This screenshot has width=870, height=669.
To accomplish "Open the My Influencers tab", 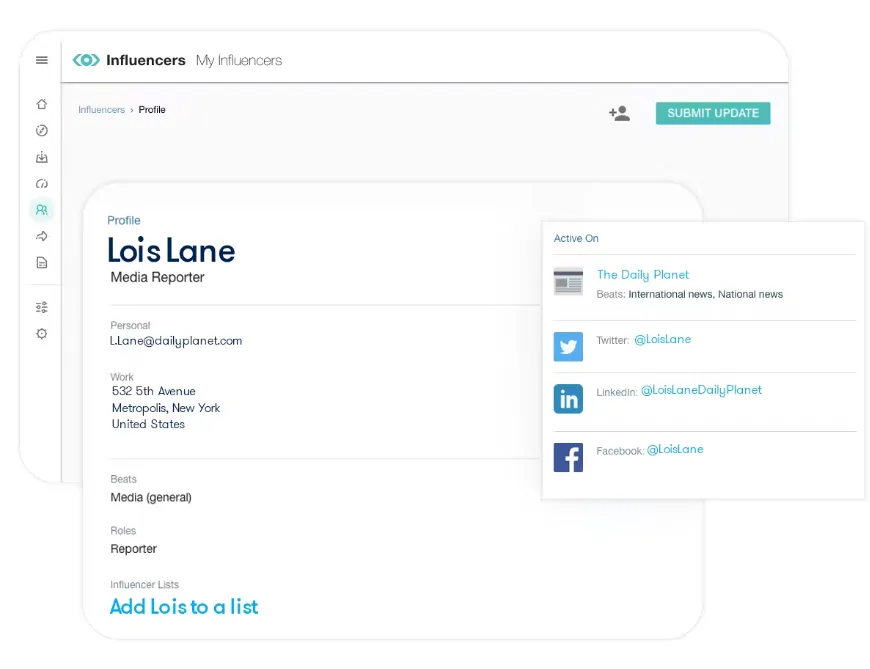I will tap(239, 60).
